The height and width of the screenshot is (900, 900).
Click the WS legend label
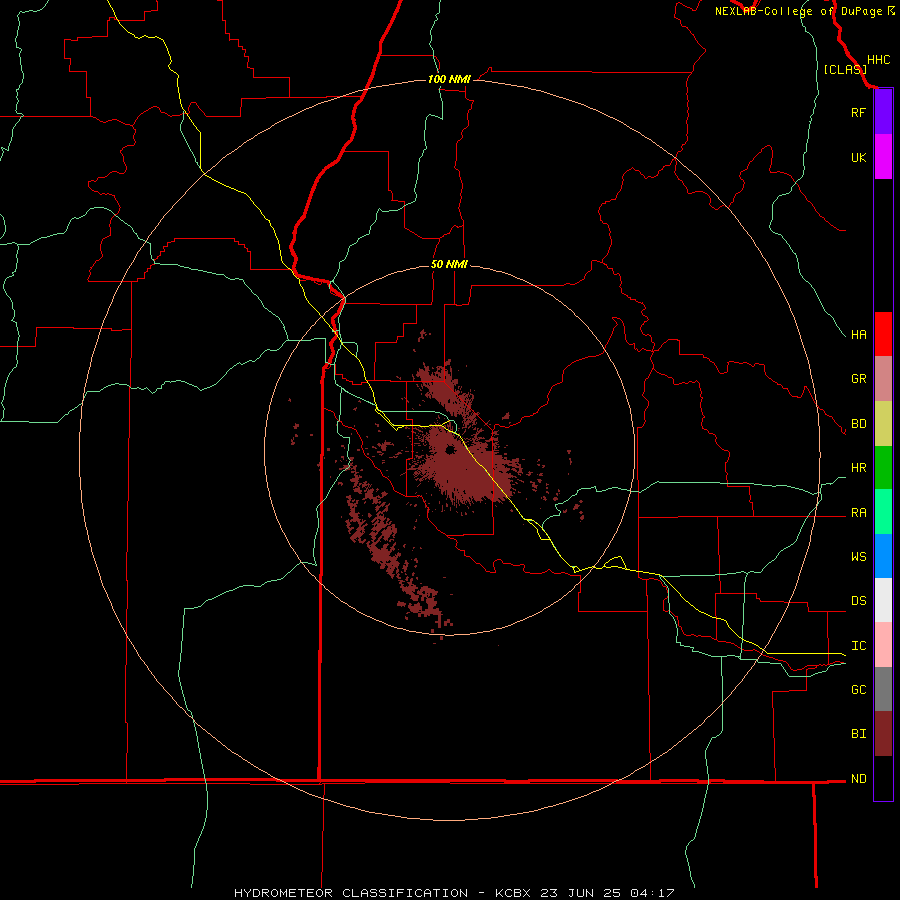[x=858, y=557]
